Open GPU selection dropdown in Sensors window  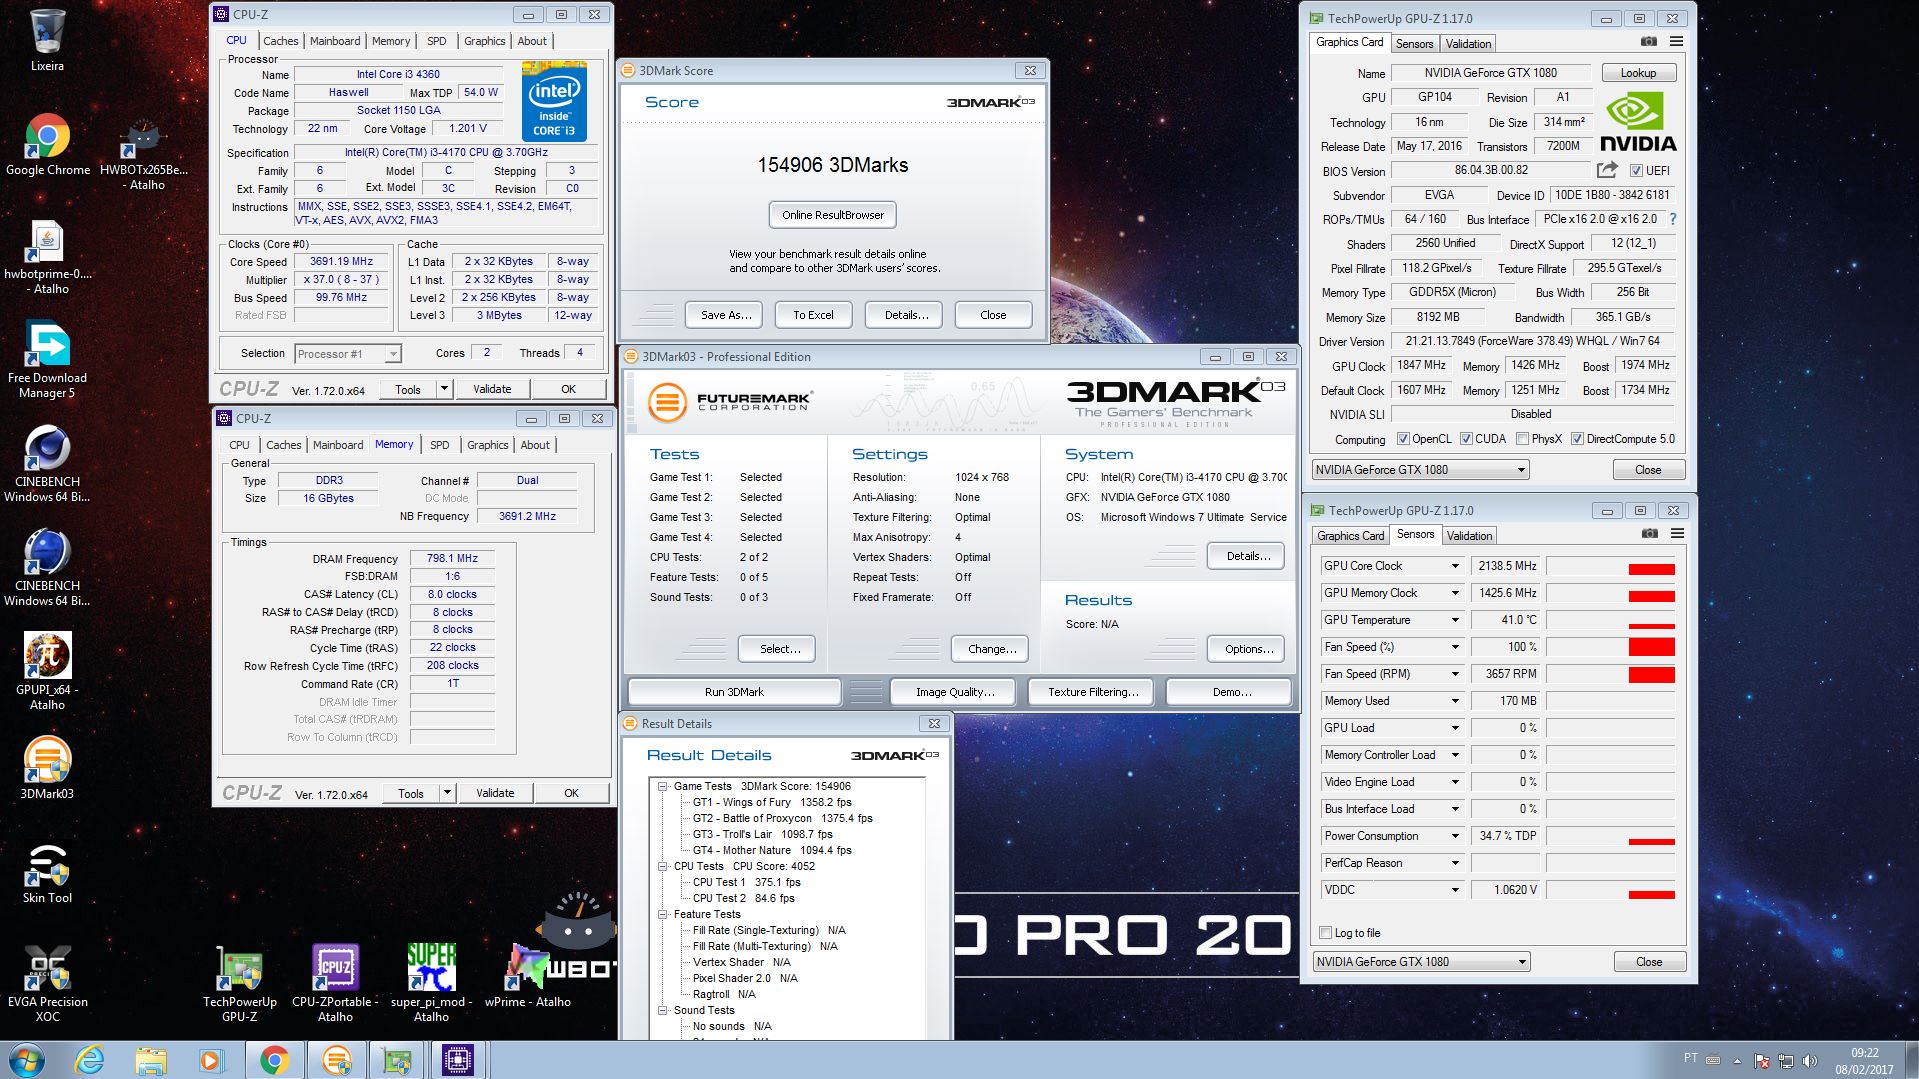(x=1421, y=962)
